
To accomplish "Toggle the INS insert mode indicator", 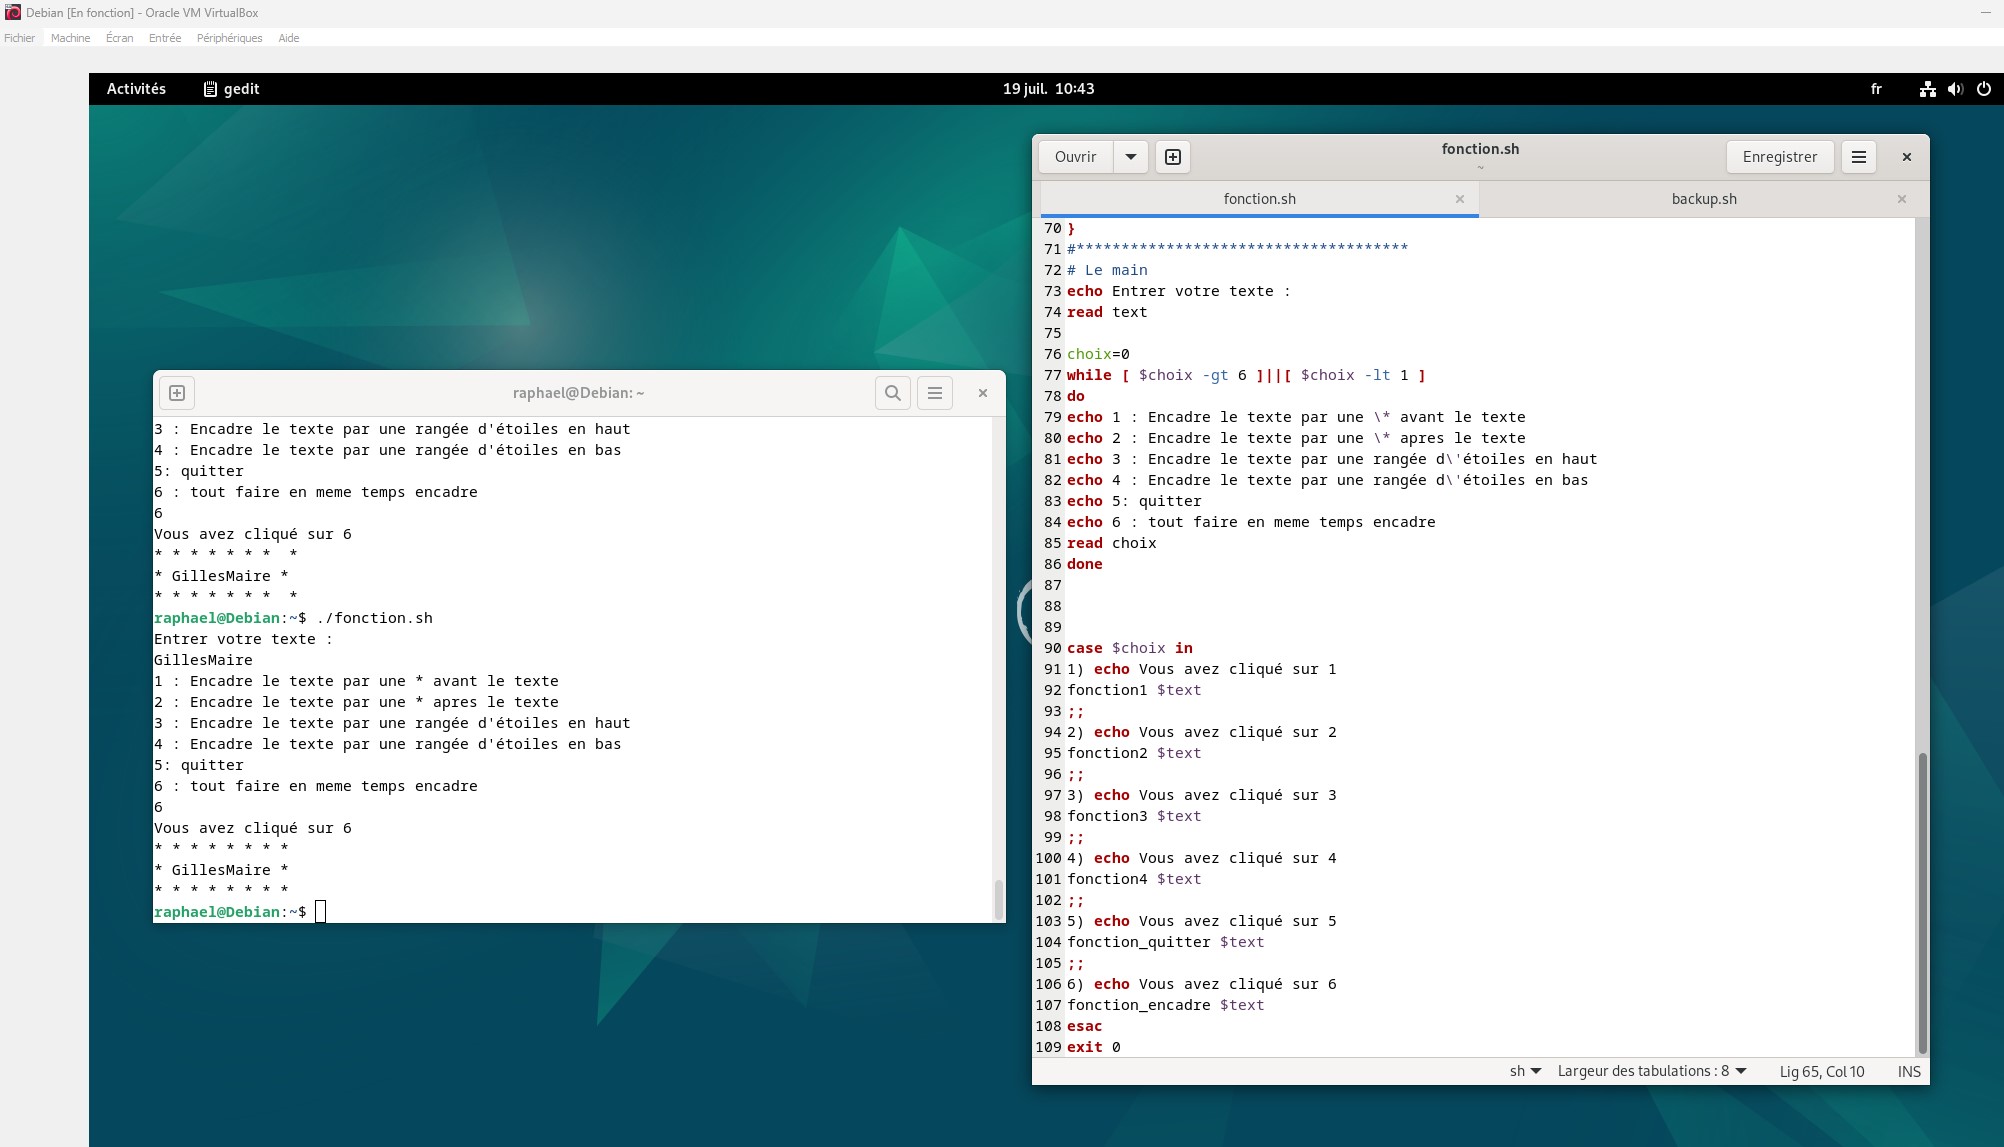I will pos(1909,1071).
